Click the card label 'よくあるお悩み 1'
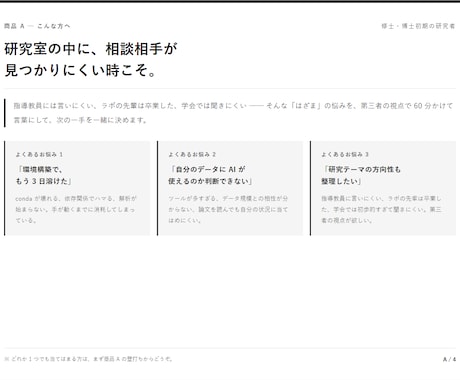 click(x=39, y=154)
